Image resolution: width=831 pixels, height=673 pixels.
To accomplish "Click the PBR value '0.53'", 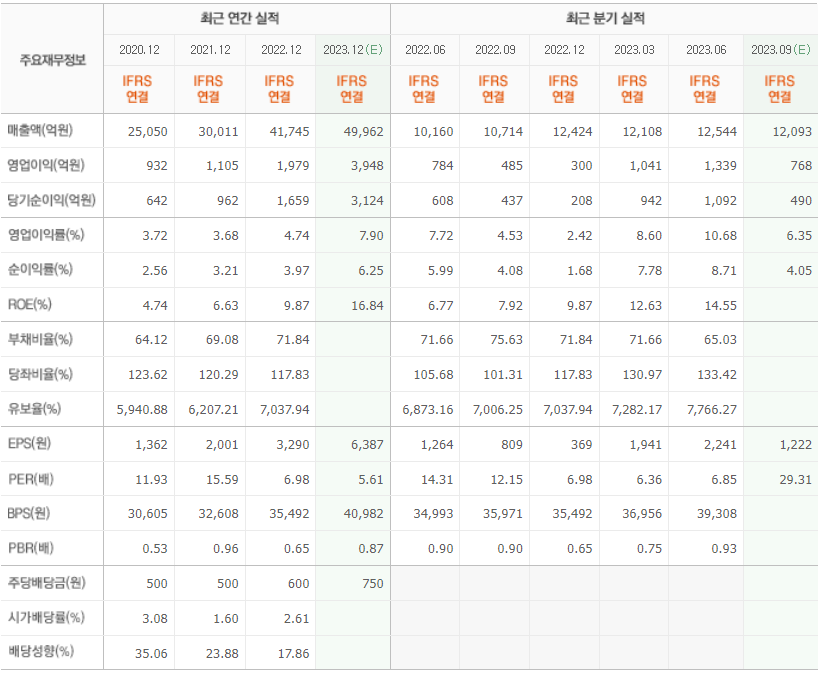I will [x=155, y=548].
